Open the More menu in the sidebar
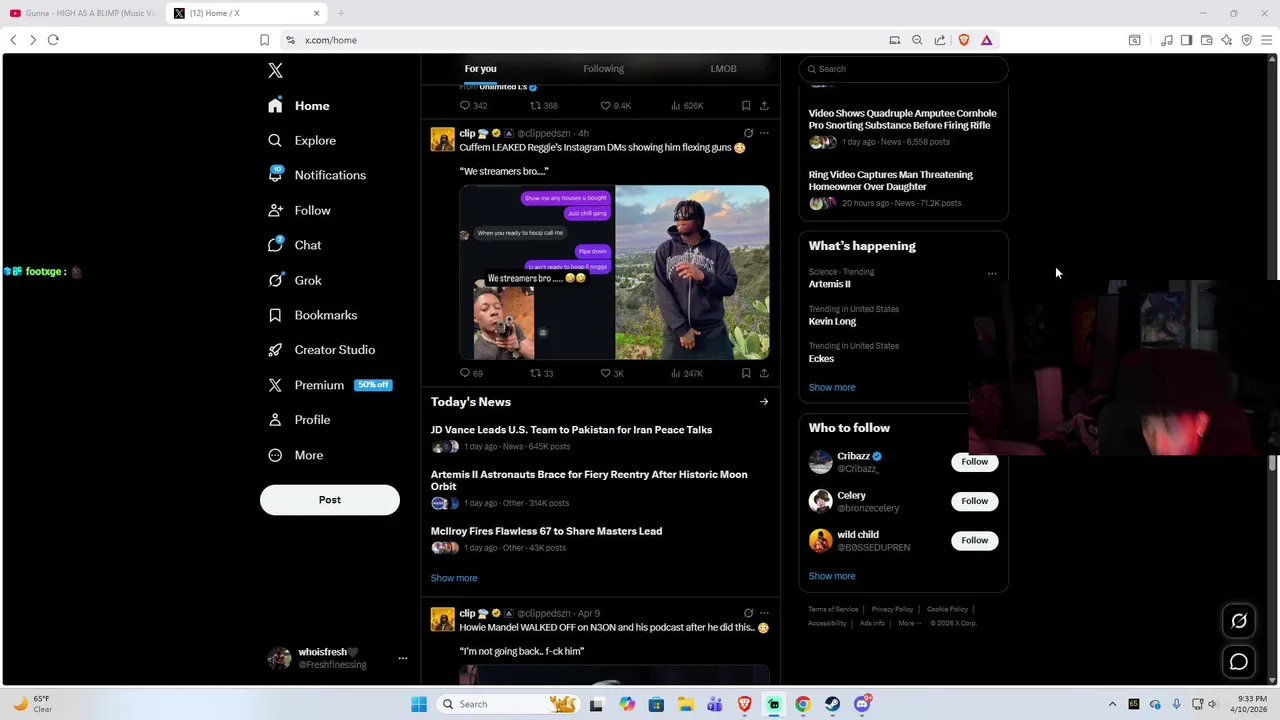This screenshot has width=1280, height=720. pyautogui.click(x=295, y=455)
